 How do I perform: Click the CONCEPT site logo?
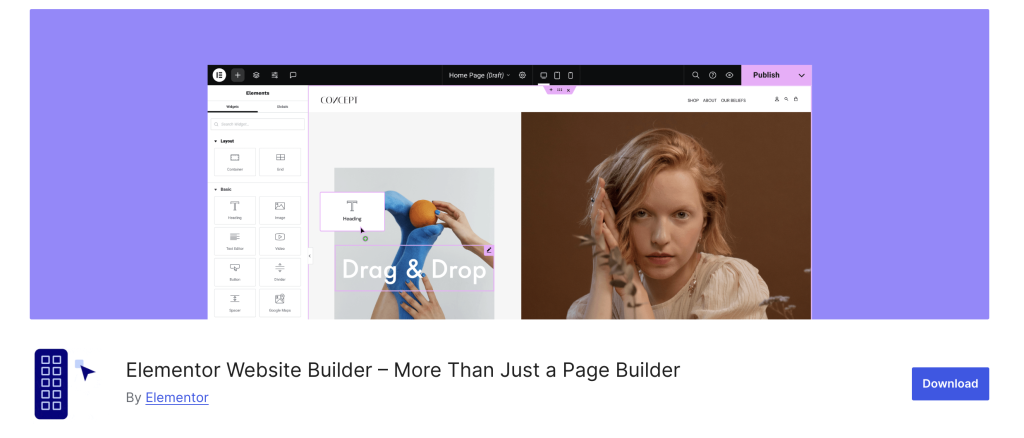pyautogui.click(x=339, y=100)
